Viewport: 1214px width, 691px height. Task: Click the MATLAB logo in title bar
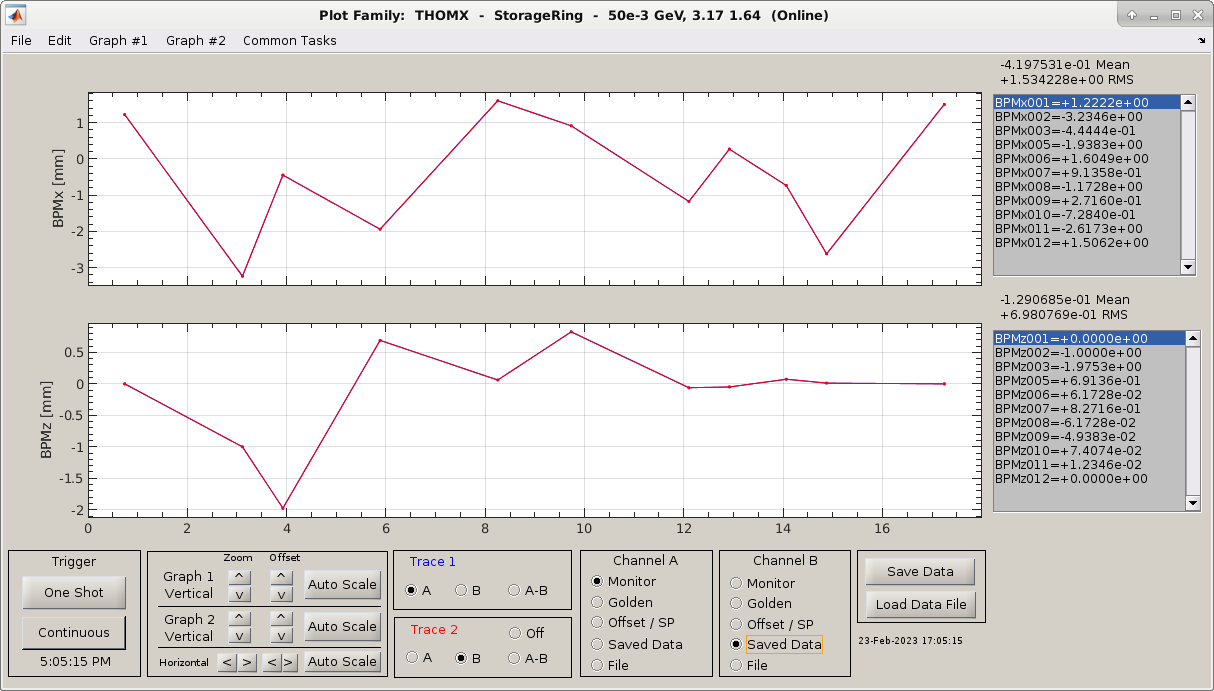(17, 15)
